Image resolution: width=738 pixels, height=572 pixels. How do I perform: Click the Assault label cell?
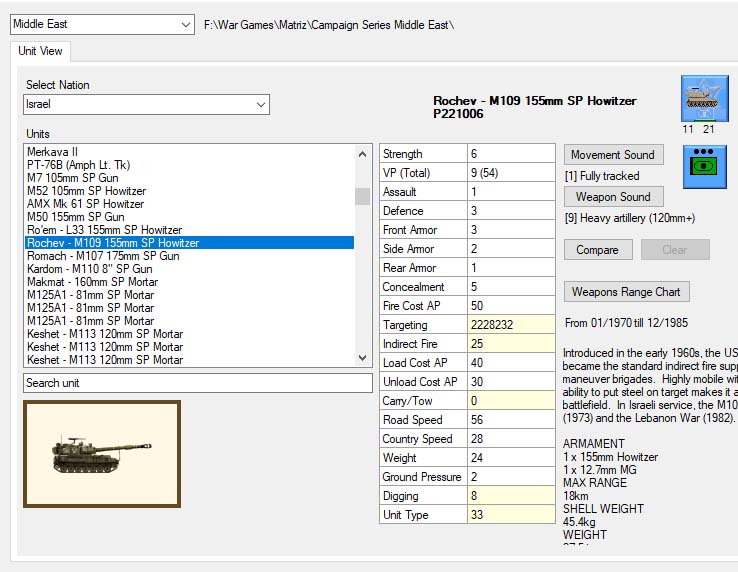coord(424,192)
